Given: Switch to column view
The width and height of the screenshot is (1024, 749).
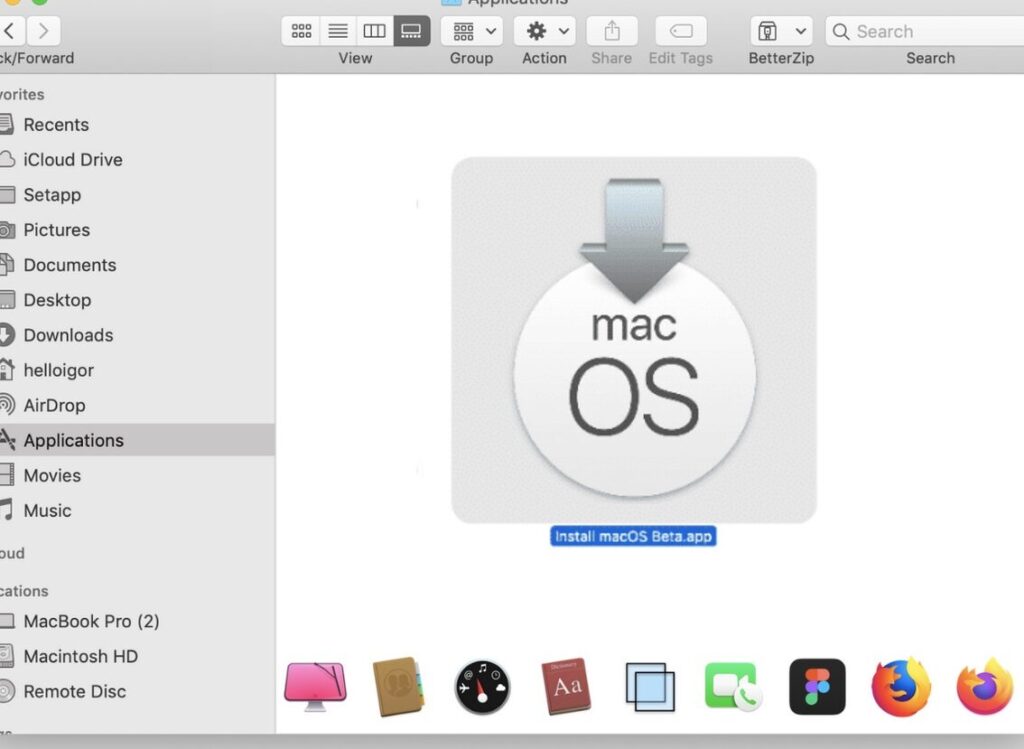Looking at the screenshot, I should [375, 31].
